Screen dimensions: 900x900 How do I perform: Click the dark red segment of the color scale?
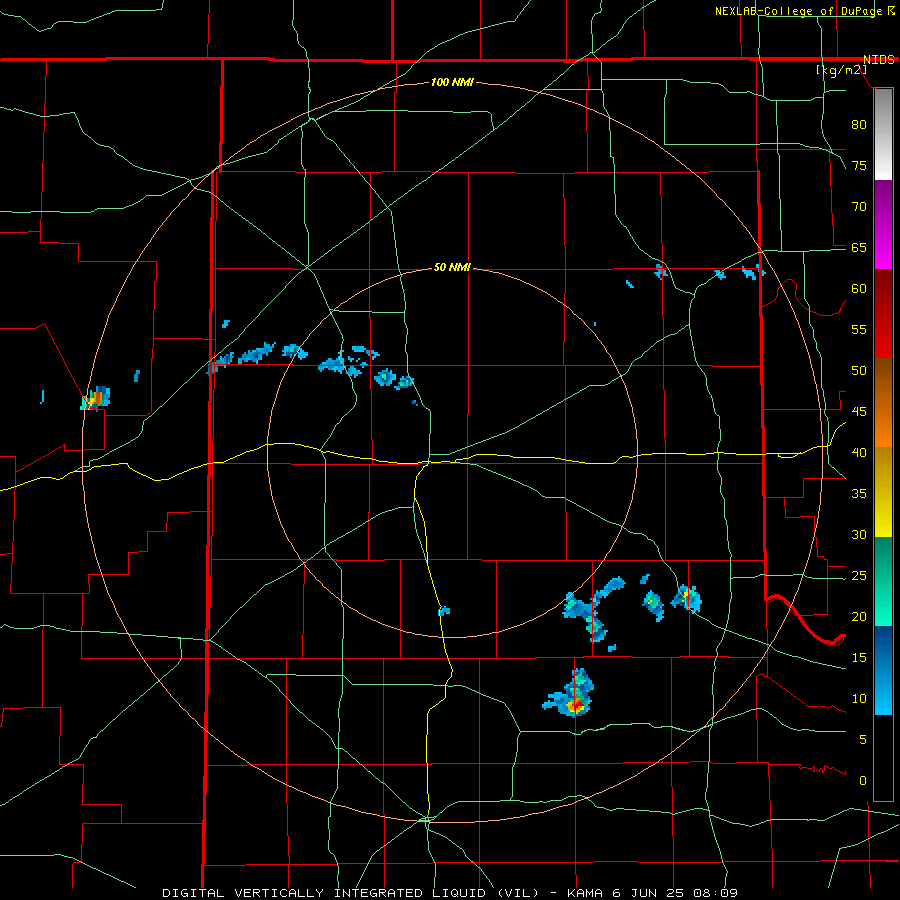pyautogui.click(x=883, y=313)
